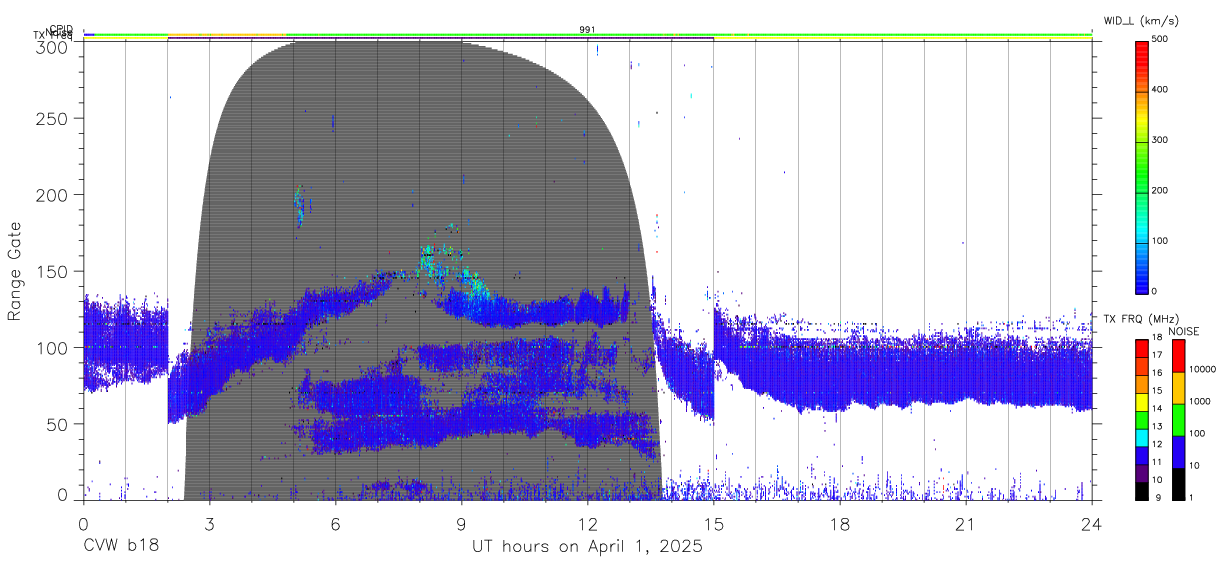Click the green swatch in NOISE legend
The width and height of the screenshot is (1228, 567).
tap(1177, 419)
